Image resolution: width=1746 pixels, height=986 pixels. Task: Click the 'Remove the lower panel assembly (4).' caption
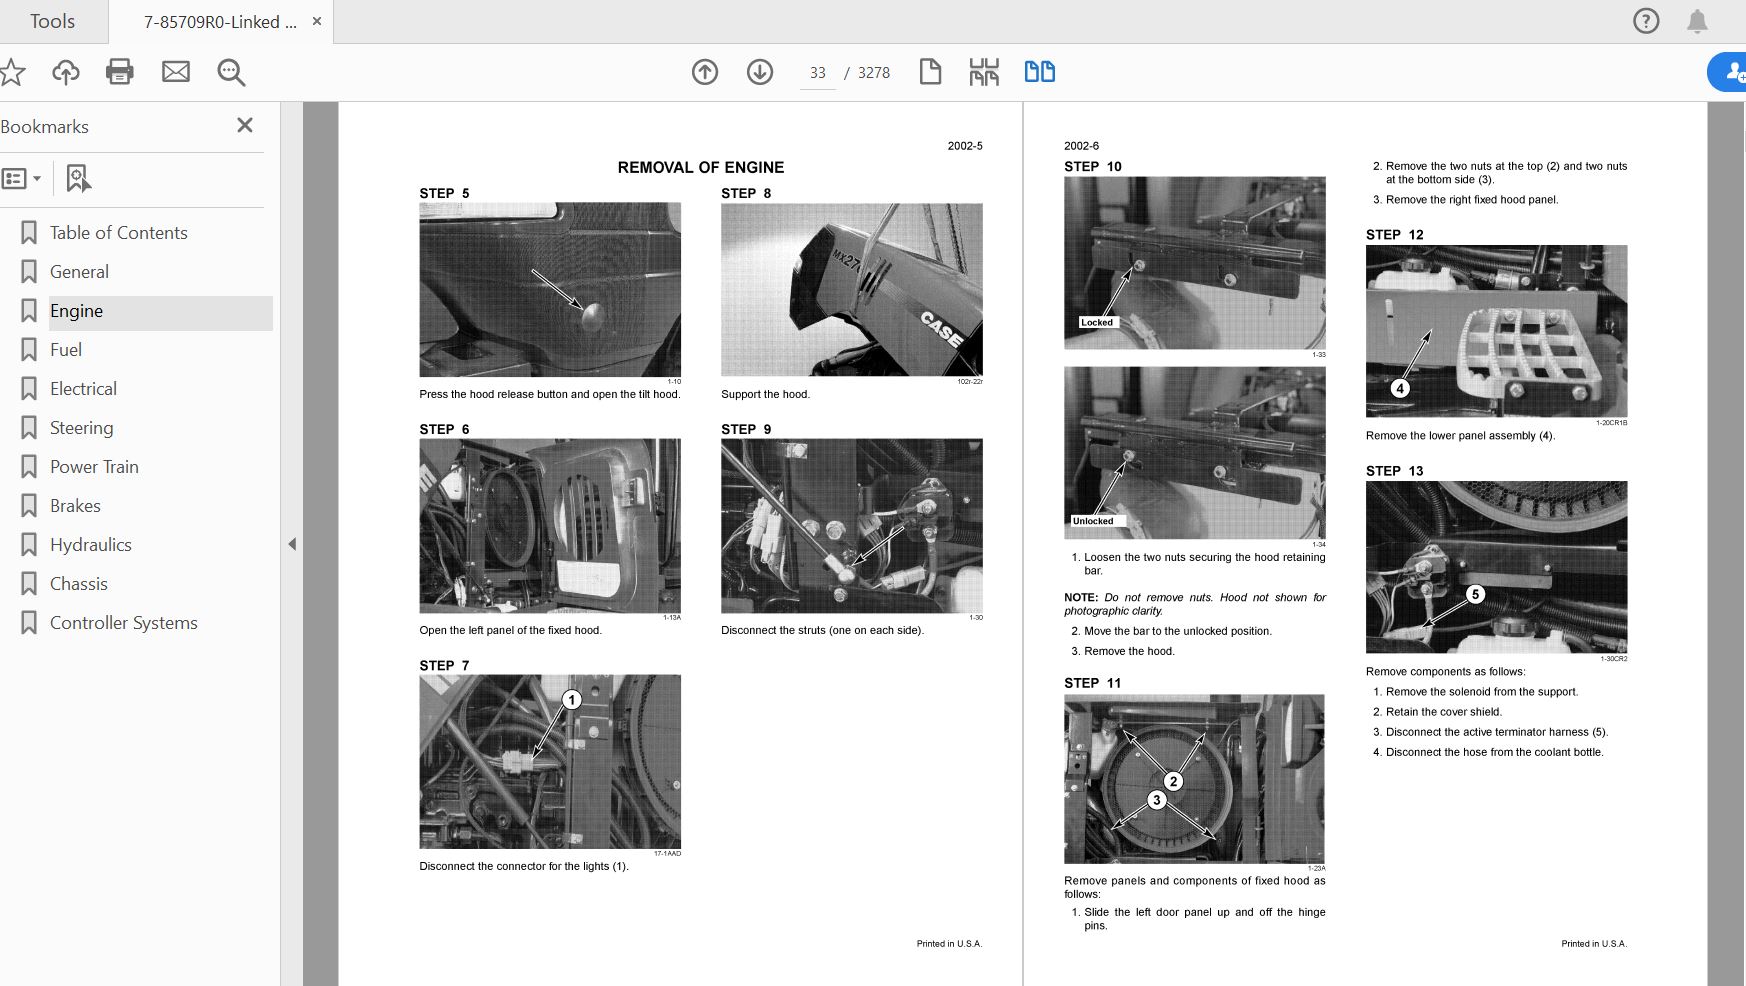pos(1461,436)
